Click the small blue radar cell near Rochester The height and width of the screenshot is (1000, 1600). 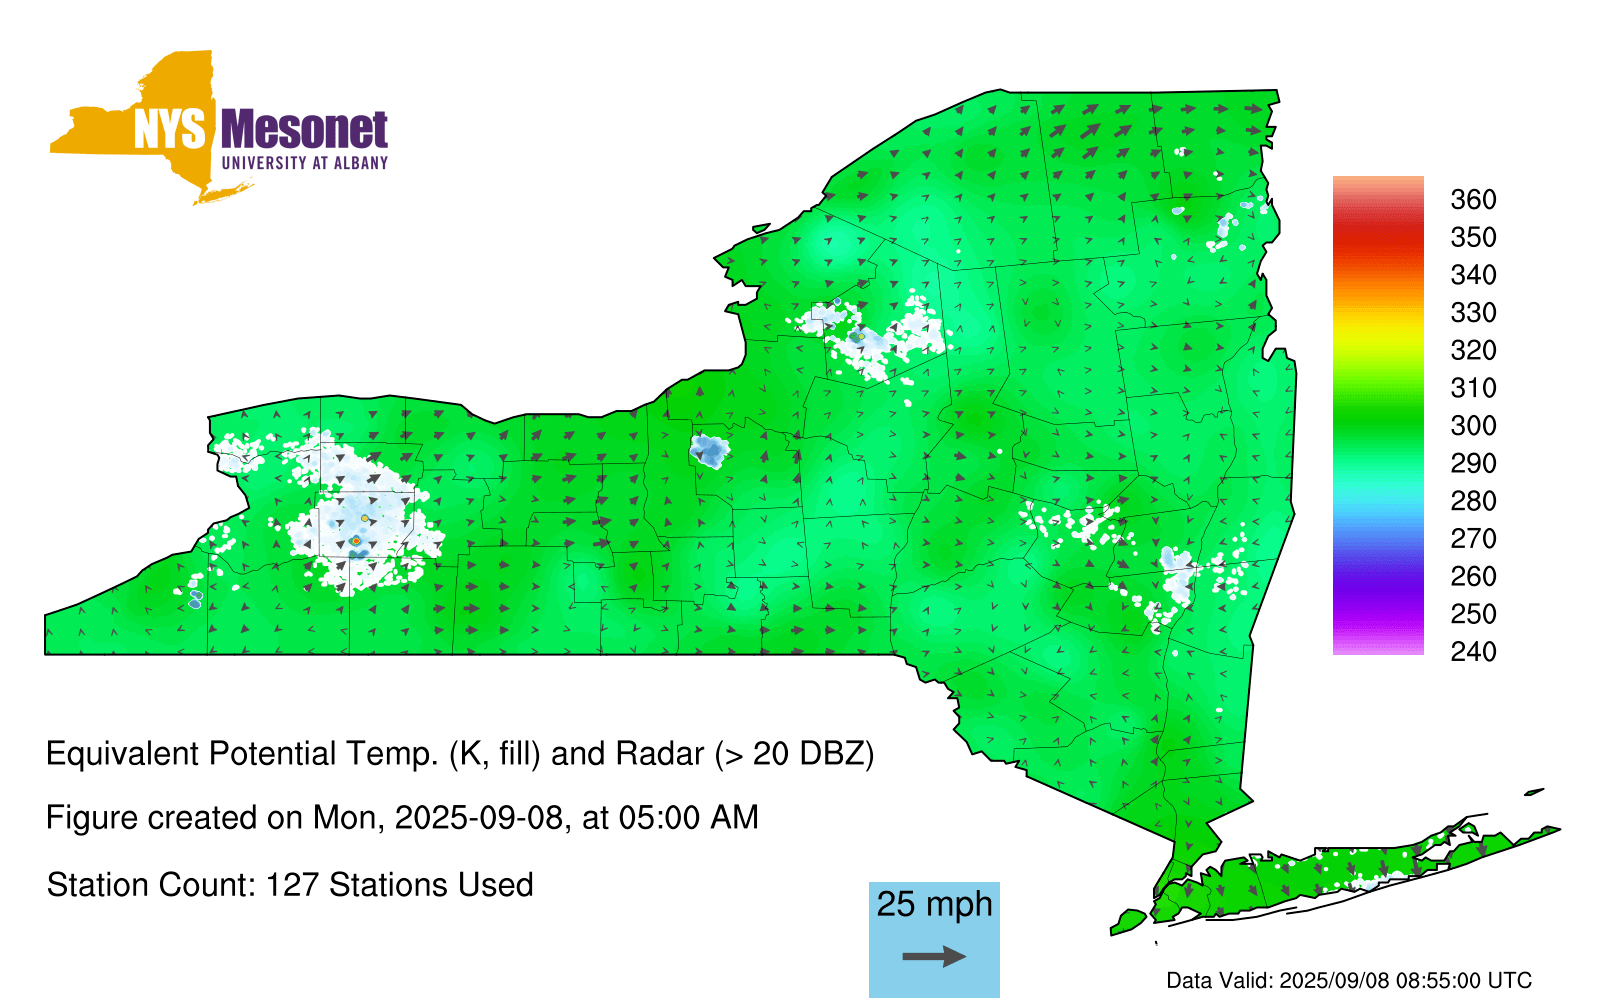(709, 451)
